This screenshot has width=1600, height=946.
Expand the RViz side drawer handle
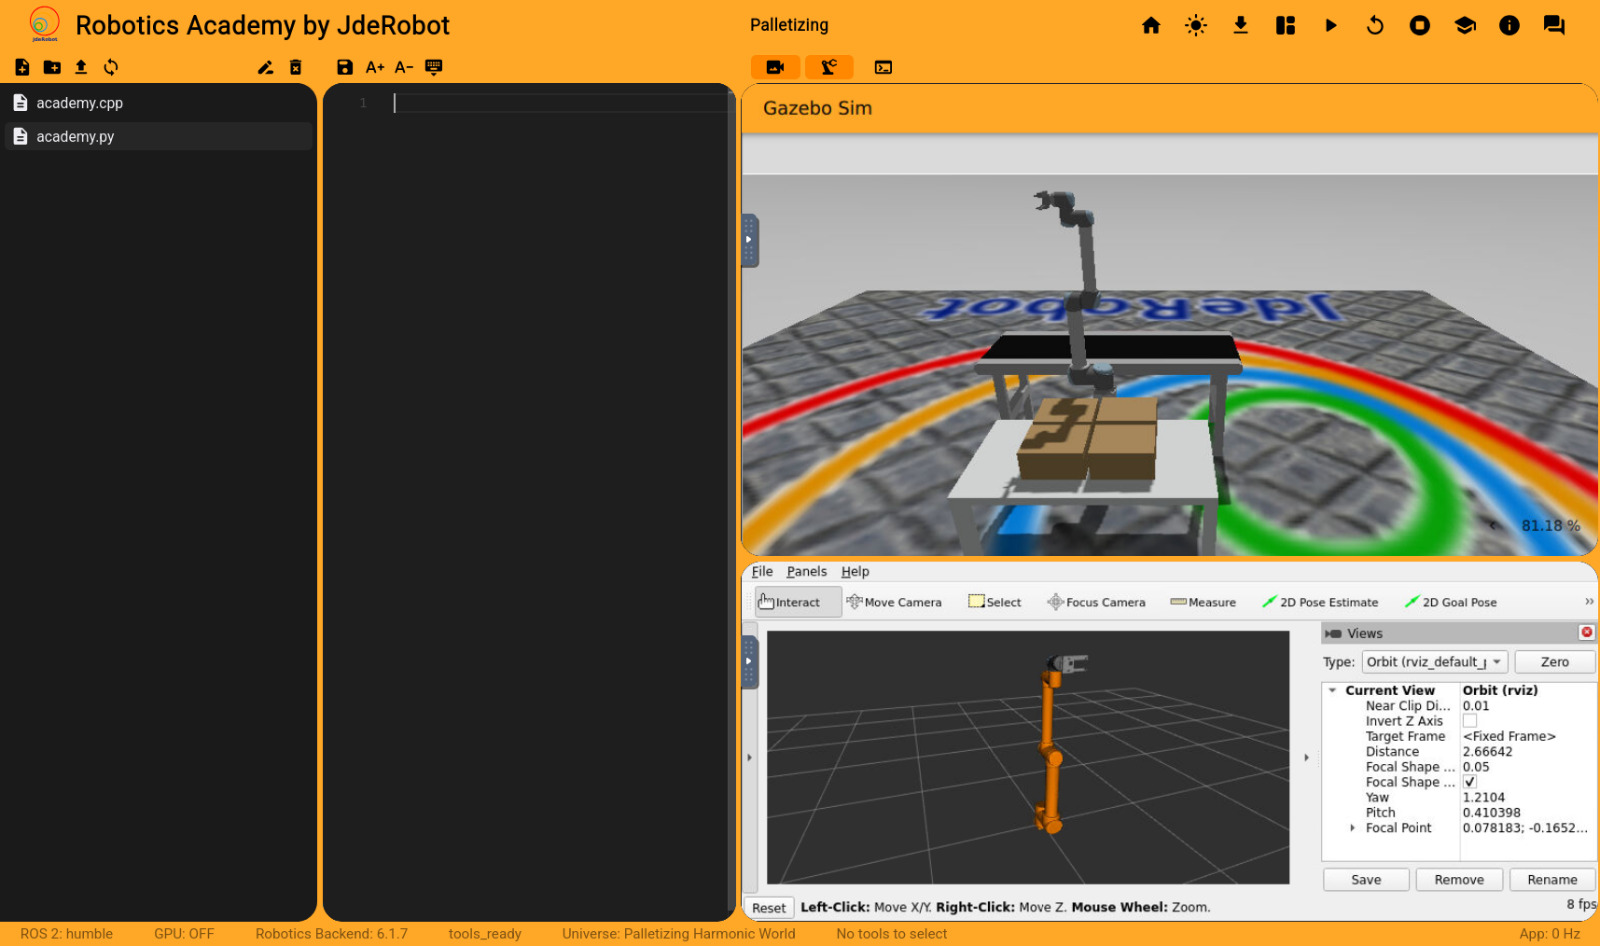[x=750, y=661]
